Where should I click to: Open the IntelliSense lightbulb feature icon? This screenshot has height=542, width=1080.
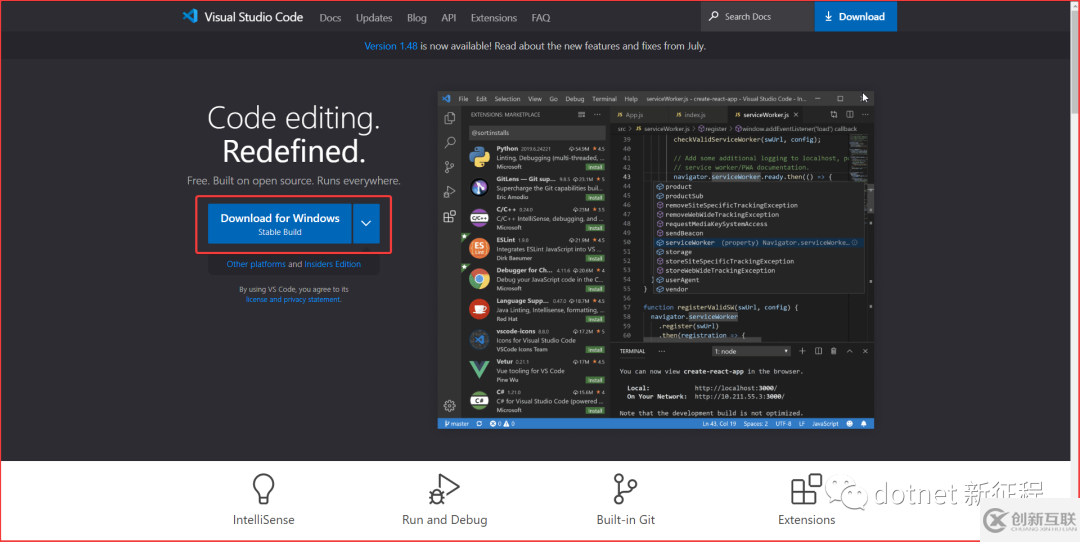point(263,488)
